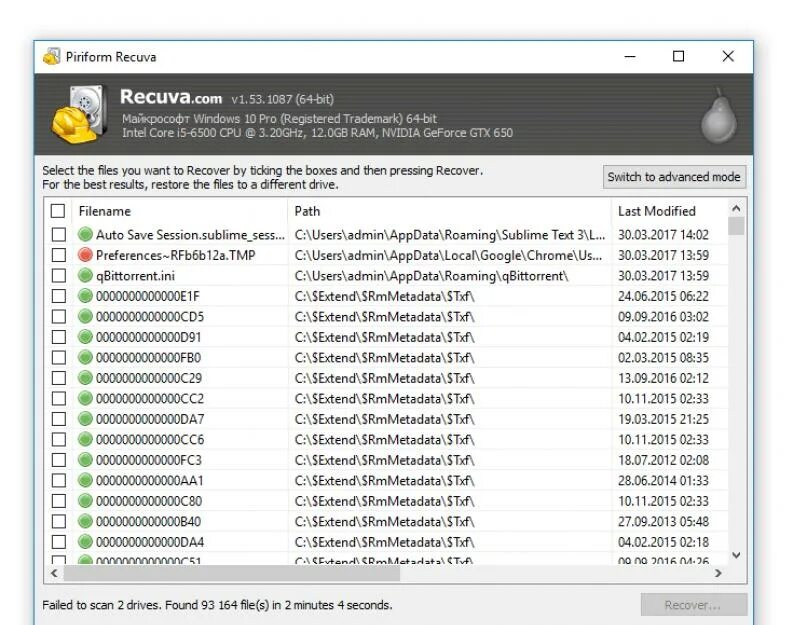Screen dimensions: 807x625
Task: Maximize the Piriform Recuva window
Action: (x=678, y=56)
